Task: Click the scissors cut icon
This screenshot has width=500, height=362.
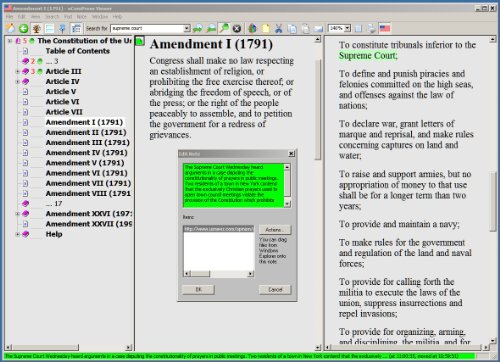Action: pos(279,28)
